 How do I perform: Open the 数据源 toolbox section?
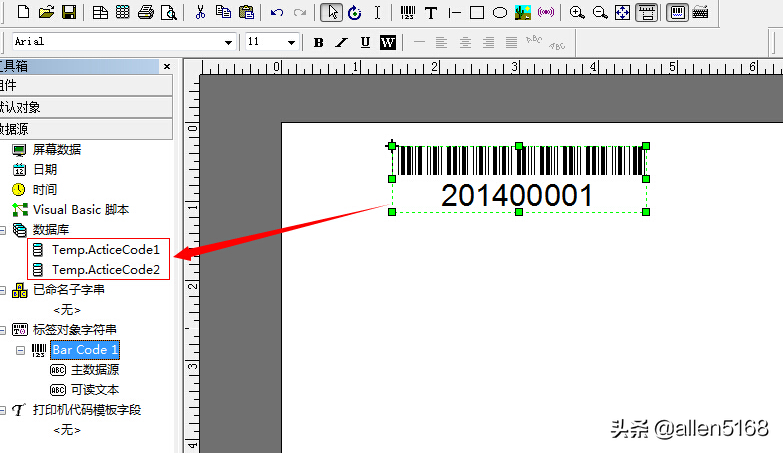pyautogui.click(x=86, y=129)
